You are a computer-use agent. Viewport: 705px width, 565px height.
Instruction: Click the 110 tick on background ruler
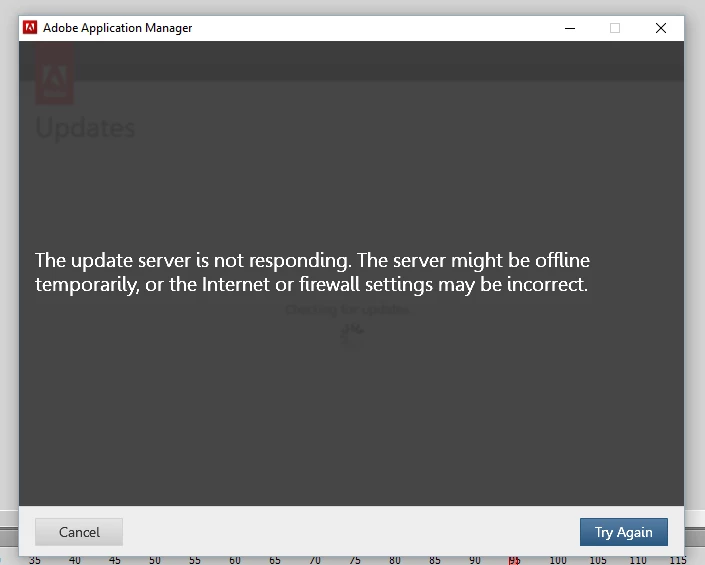click(x=638, y=560)
